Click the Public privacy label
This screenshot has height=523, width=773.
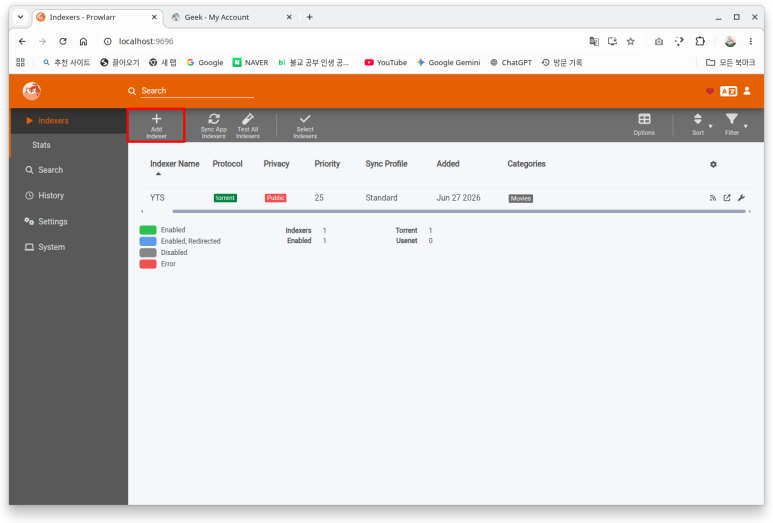pos(276,198)
